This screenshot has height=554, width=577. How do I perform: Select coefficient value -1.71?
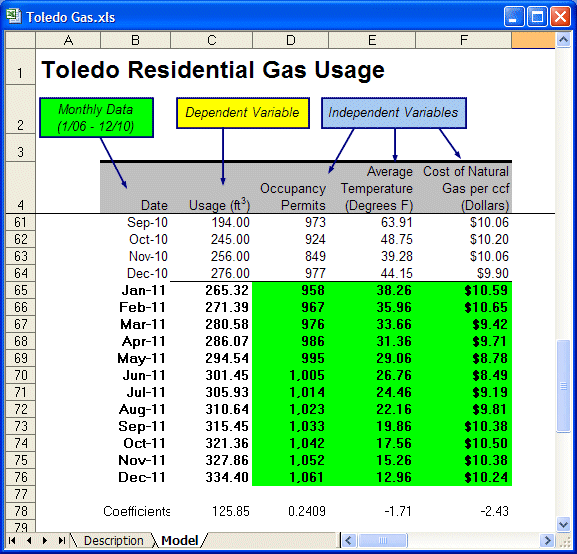click(x=372, y=511)
